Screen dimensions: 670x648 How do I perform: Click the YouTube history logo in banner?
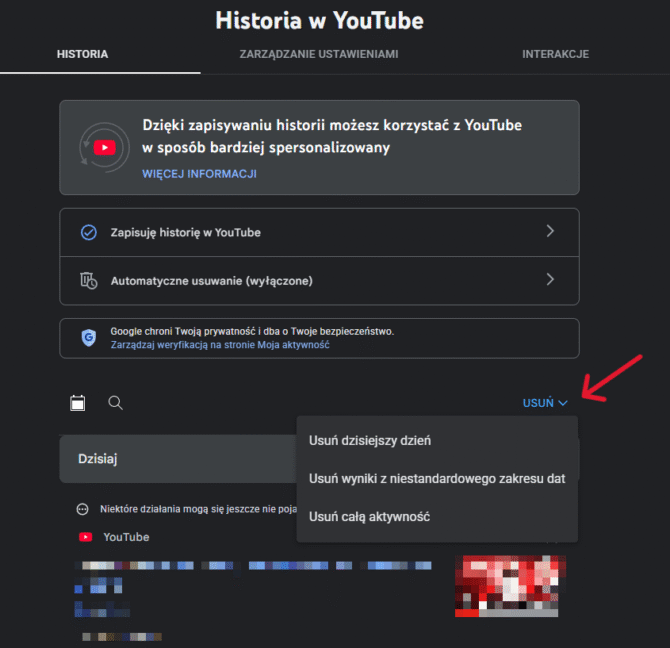(103, 147)
